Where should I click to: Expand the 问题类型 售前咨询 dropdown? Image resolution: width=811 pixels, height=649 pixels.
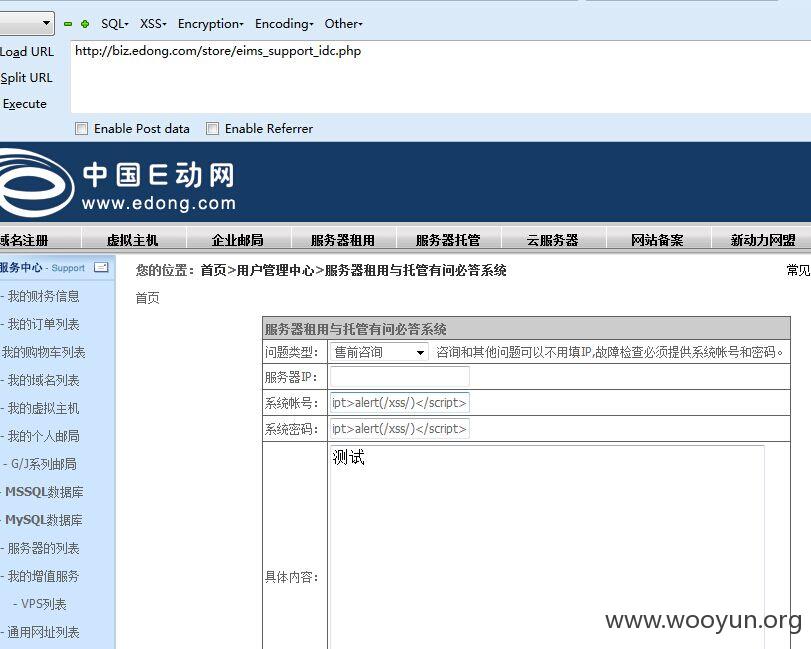coord(379,352)
